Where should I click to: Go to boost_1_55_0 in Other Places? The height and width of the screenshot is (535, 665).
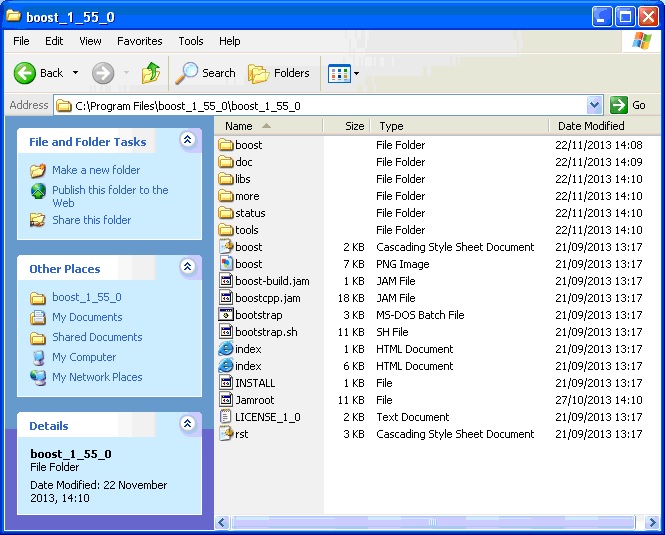(x=87, y=297)
